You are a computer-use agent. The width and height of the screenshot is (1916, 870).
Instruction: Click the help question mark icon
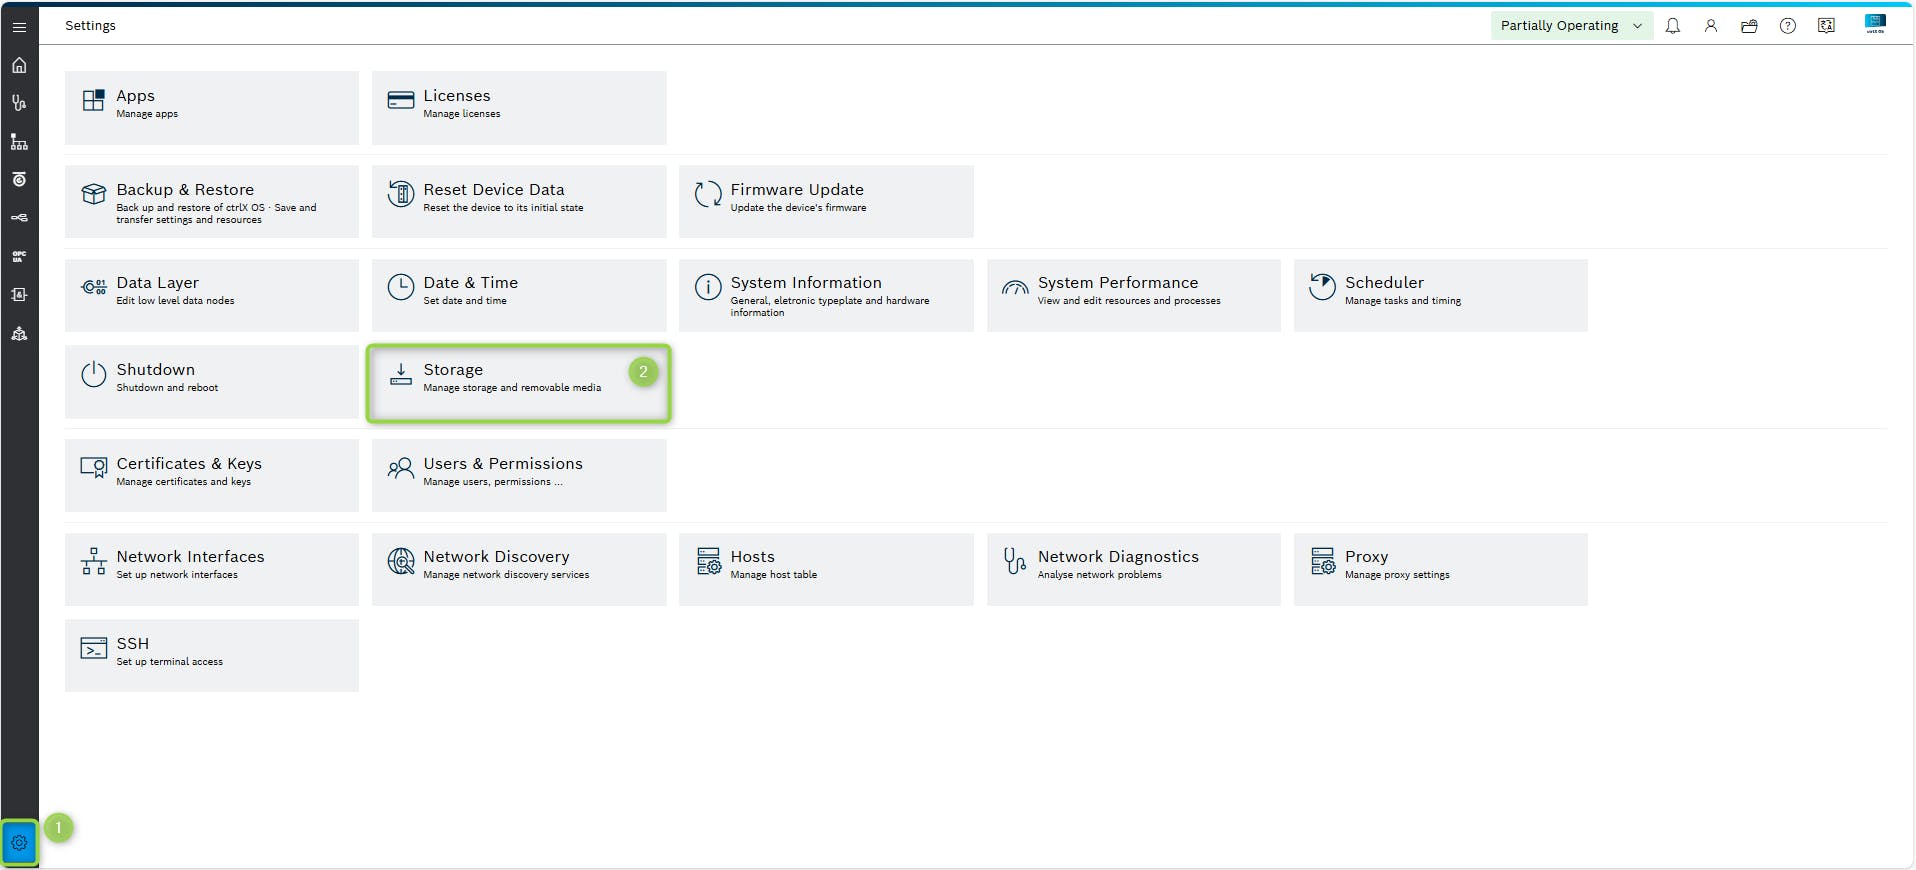coord(1787,26)
